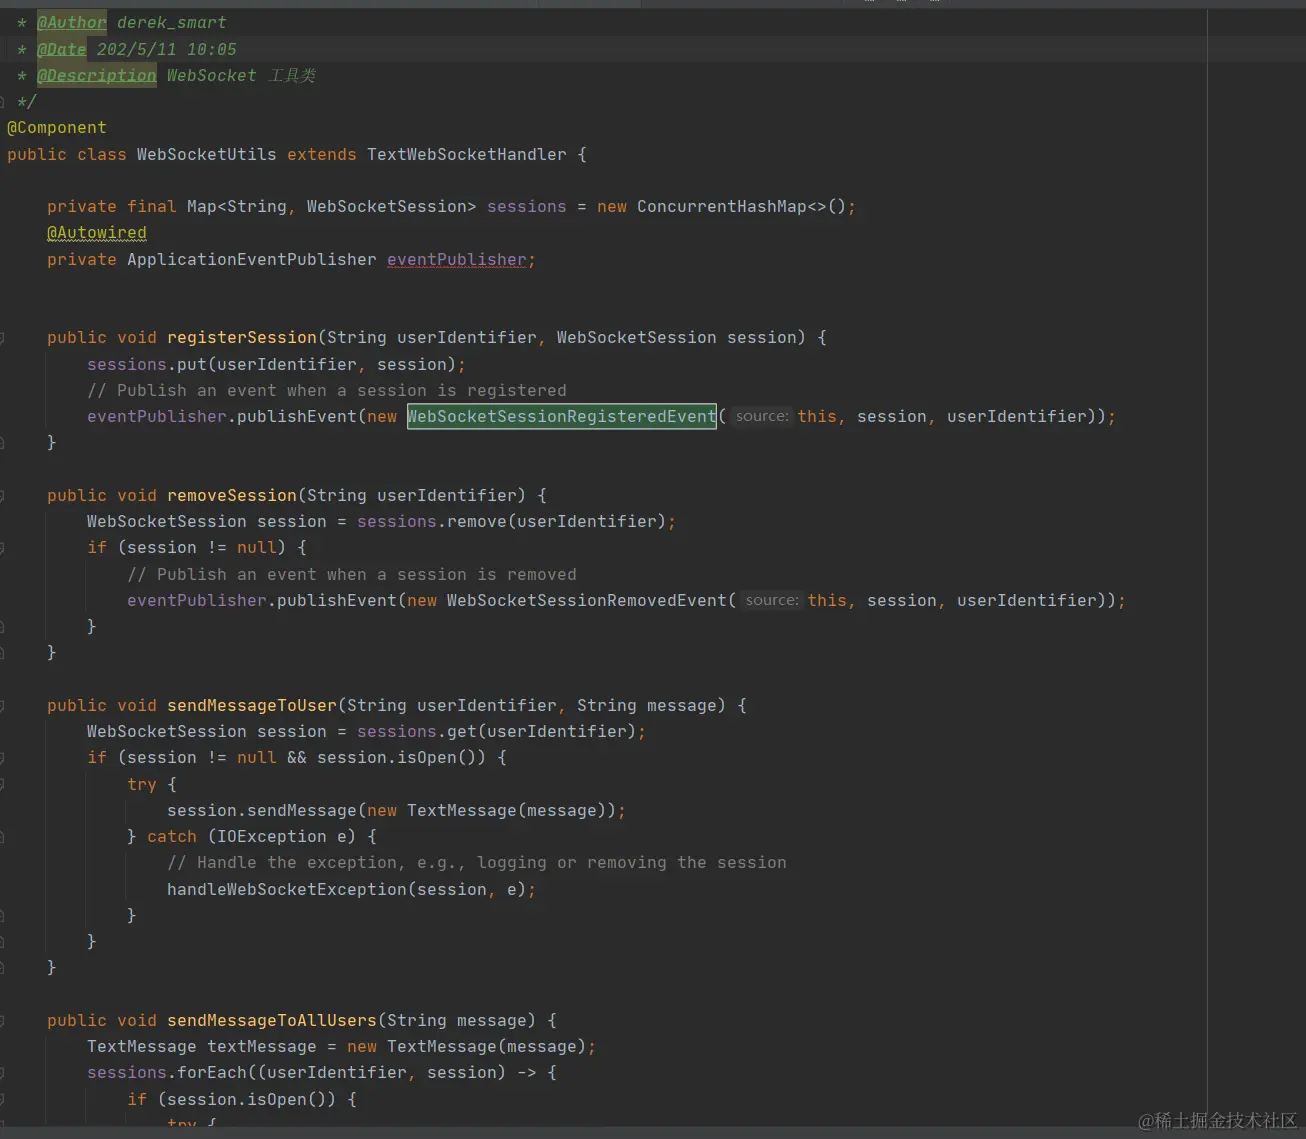The image size is (1306, 1139).
Task: Click the @Autowired annotation
Action: [x=97, y=233]
